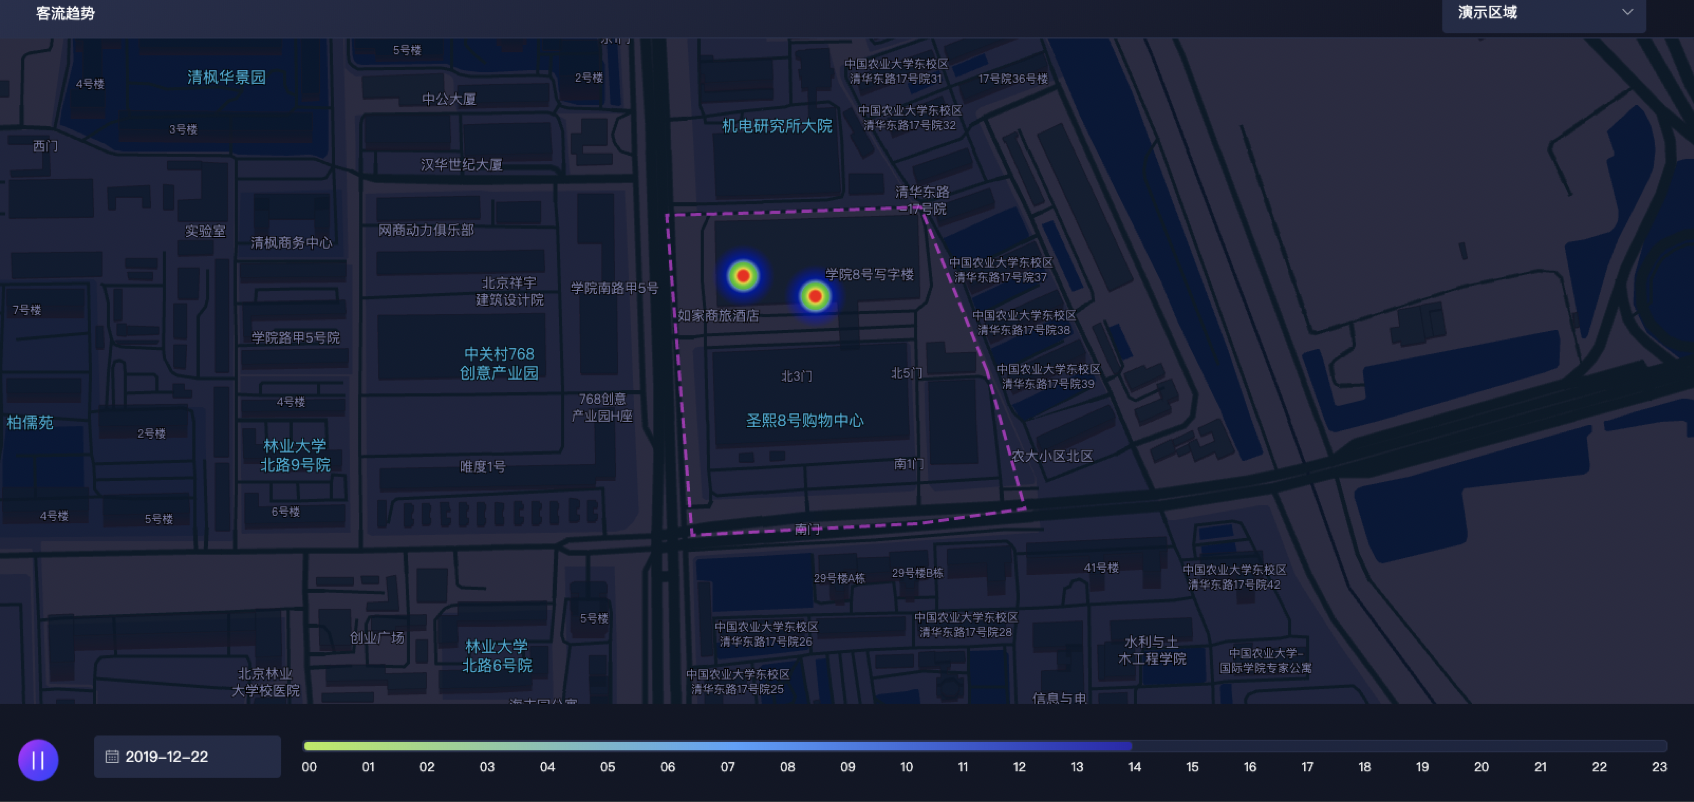Image resolution: width=1694 pixels, height=802 pixels.
Task: Click 如家商旅酒店 map label
Action: click(x=718, y=316)
